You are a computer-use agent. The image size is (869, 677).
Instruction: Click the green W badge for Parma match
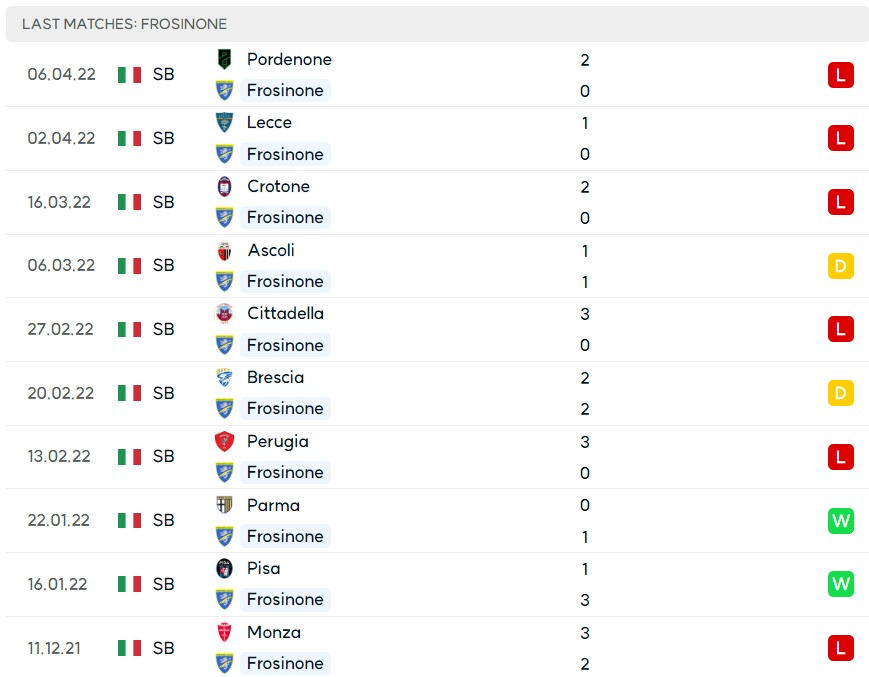click(840, 521)
